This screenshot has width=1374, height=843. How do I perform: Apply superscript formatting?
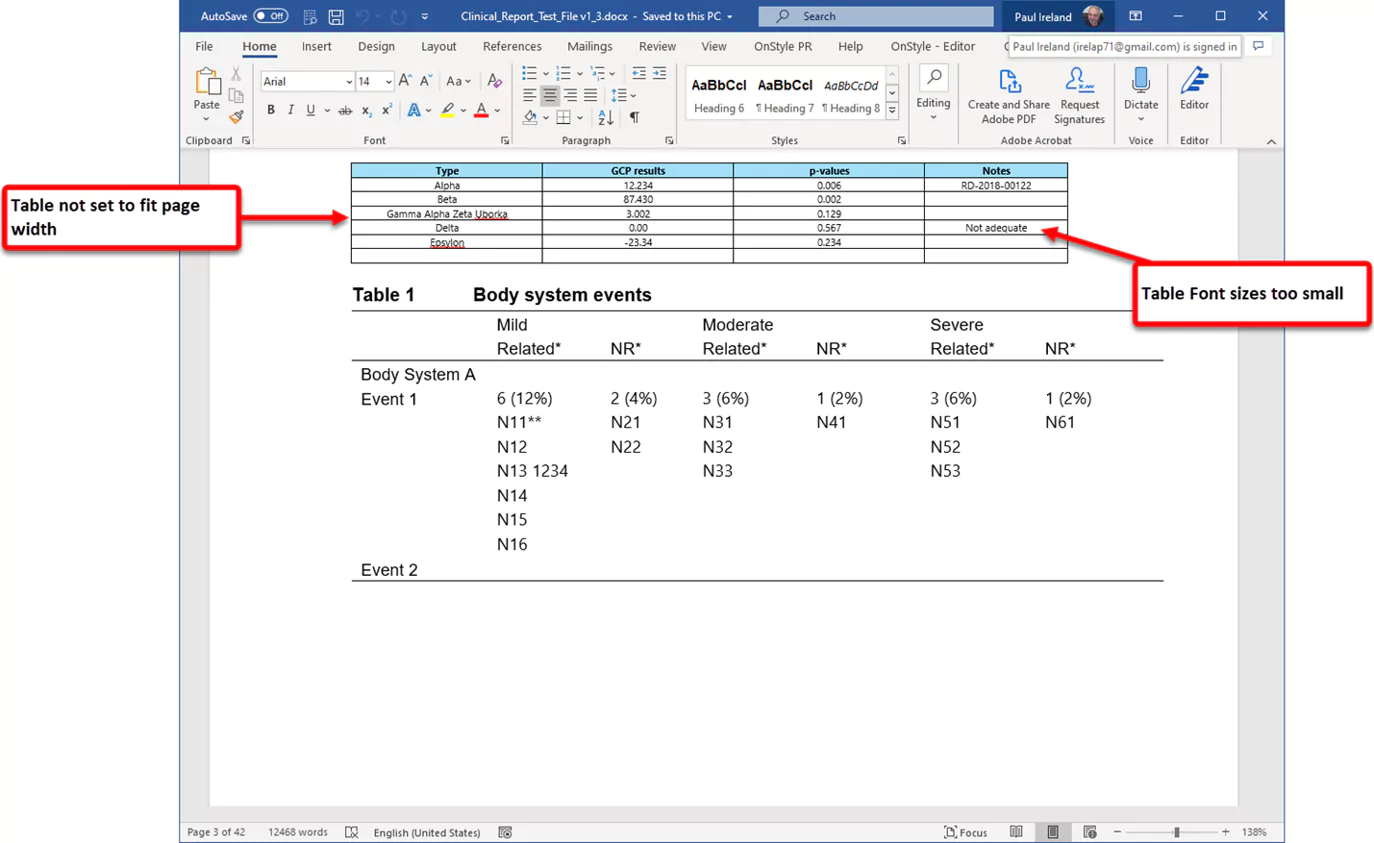tap(387, 110)
